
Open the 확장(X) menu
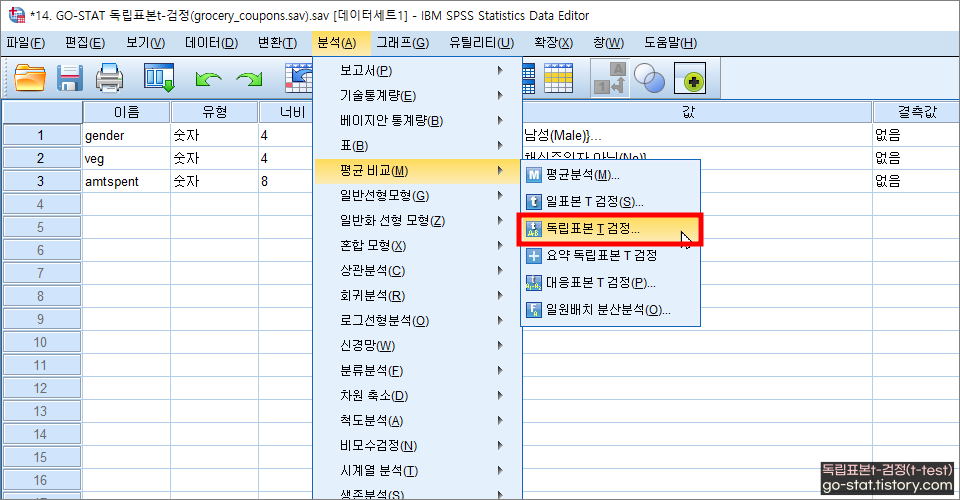[553, 43]
